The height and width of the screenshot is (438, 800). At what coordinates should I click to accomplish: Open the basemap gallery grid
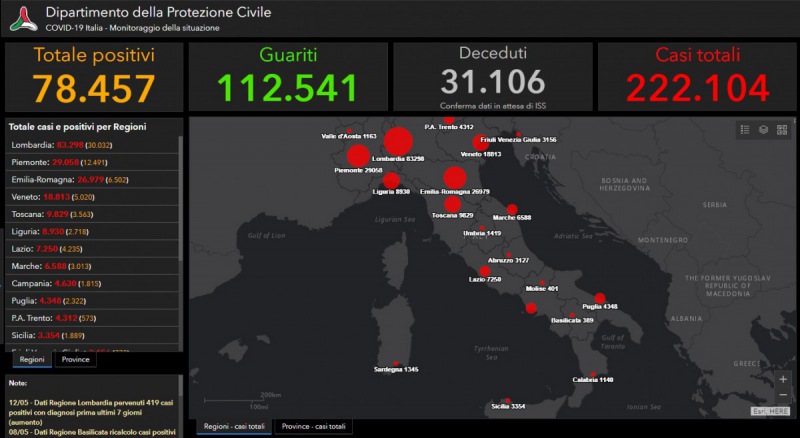point(781,129)
